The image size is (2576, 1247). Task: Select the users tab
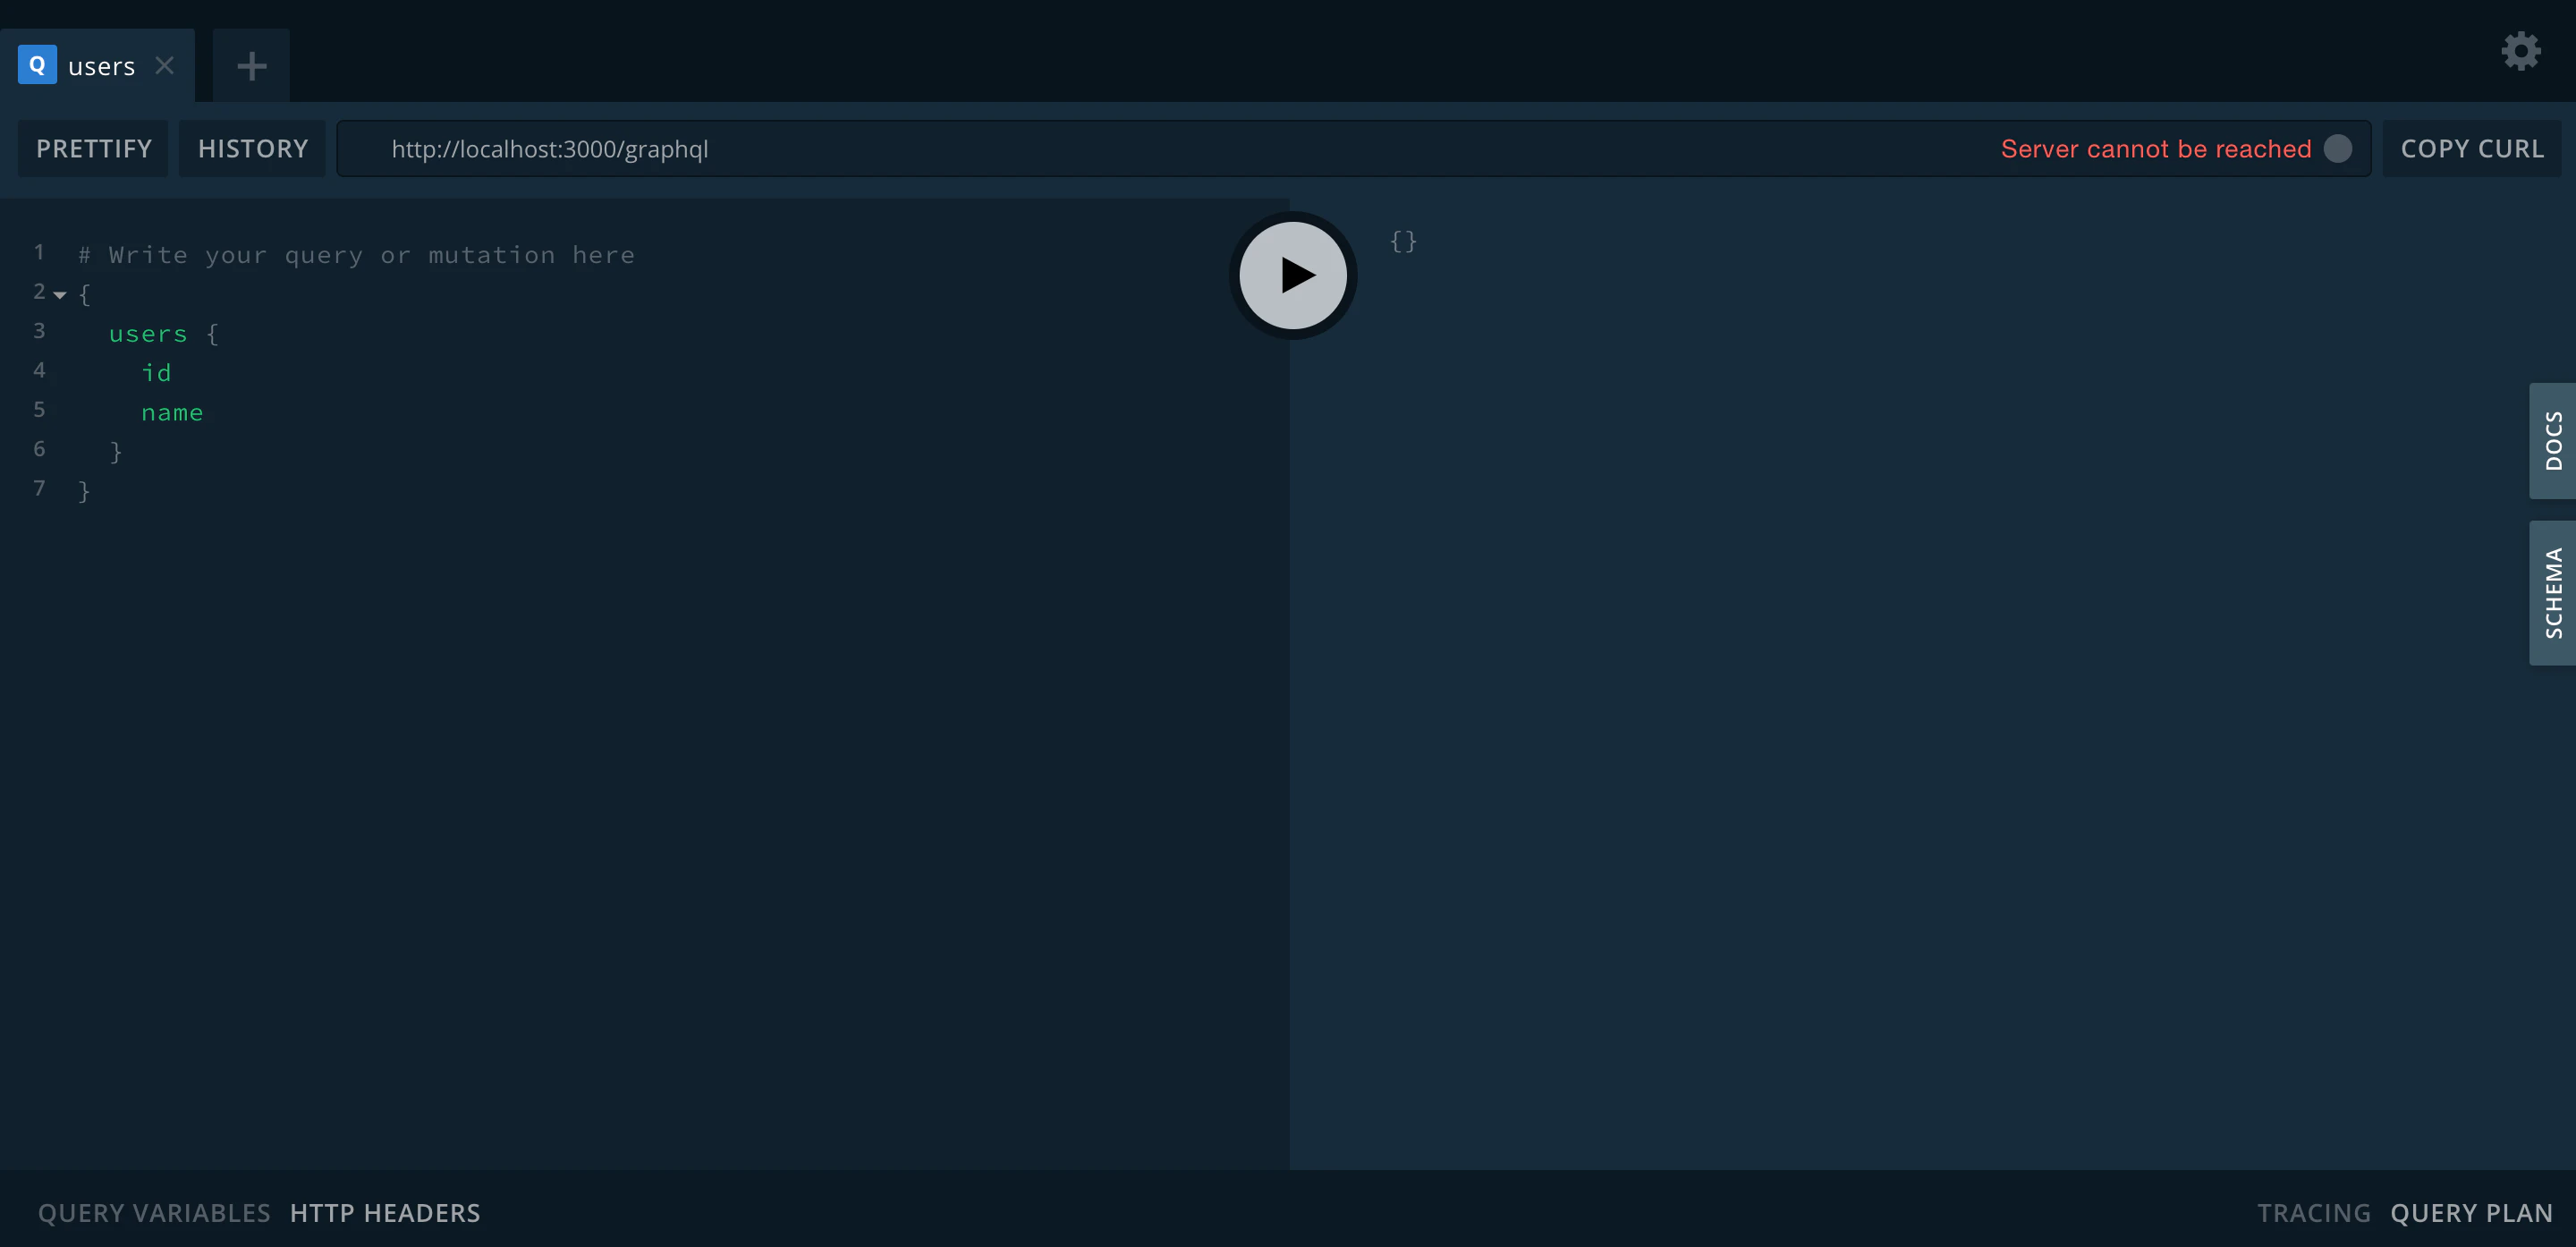pyautogui.click(x=101, y=66)
